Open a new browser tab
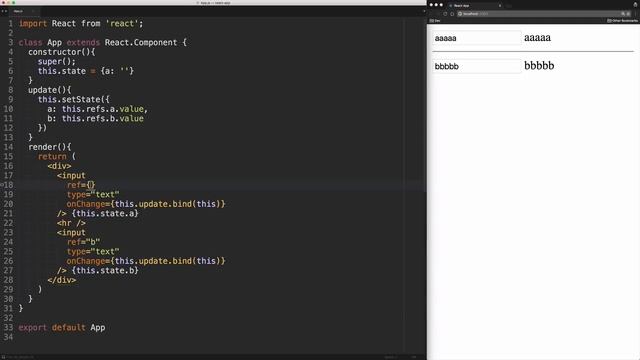Image resolution: width=640 pixels, height=360 pixels. [x=509, y=6]
